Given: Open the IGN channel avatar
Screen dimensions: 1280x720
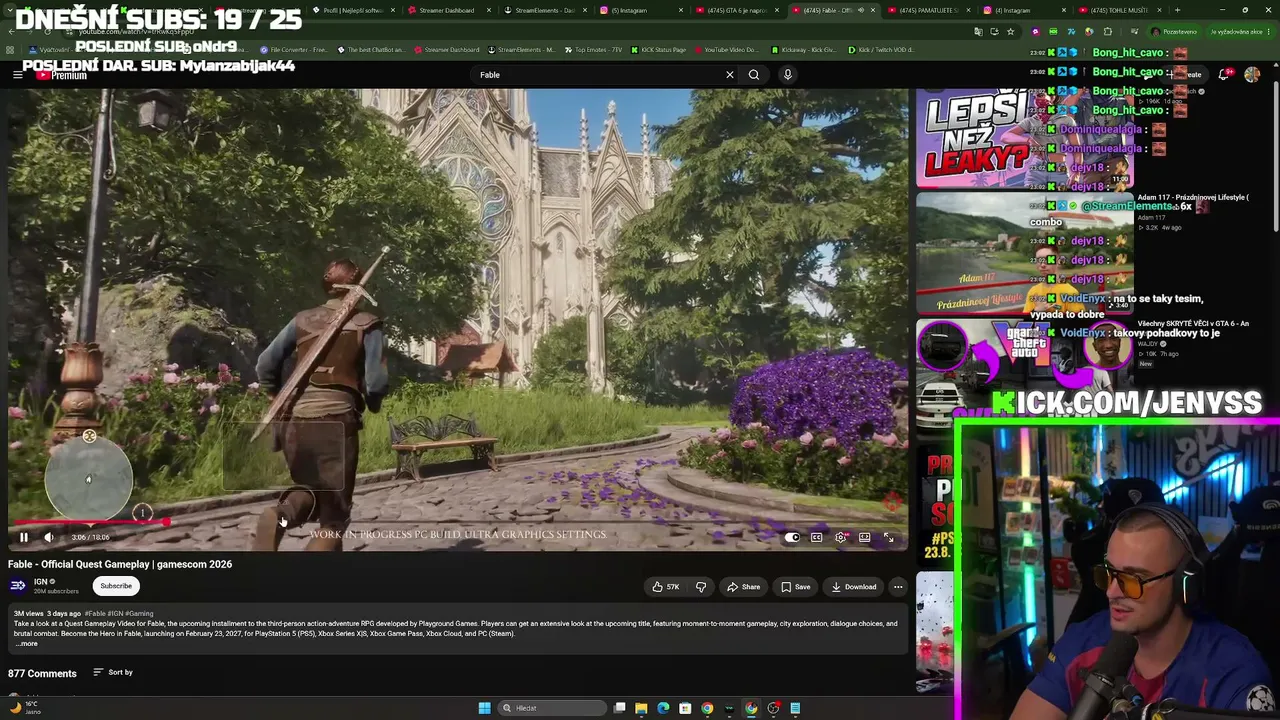Looking at the screenshot, I should (18, 586).
